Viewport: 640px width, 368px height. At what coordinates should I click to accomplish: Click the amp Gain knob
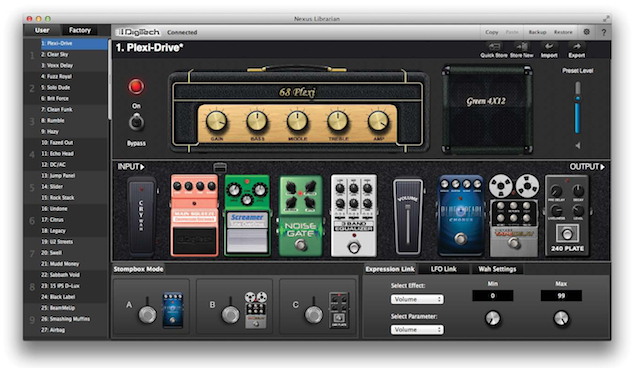point(216,121)
